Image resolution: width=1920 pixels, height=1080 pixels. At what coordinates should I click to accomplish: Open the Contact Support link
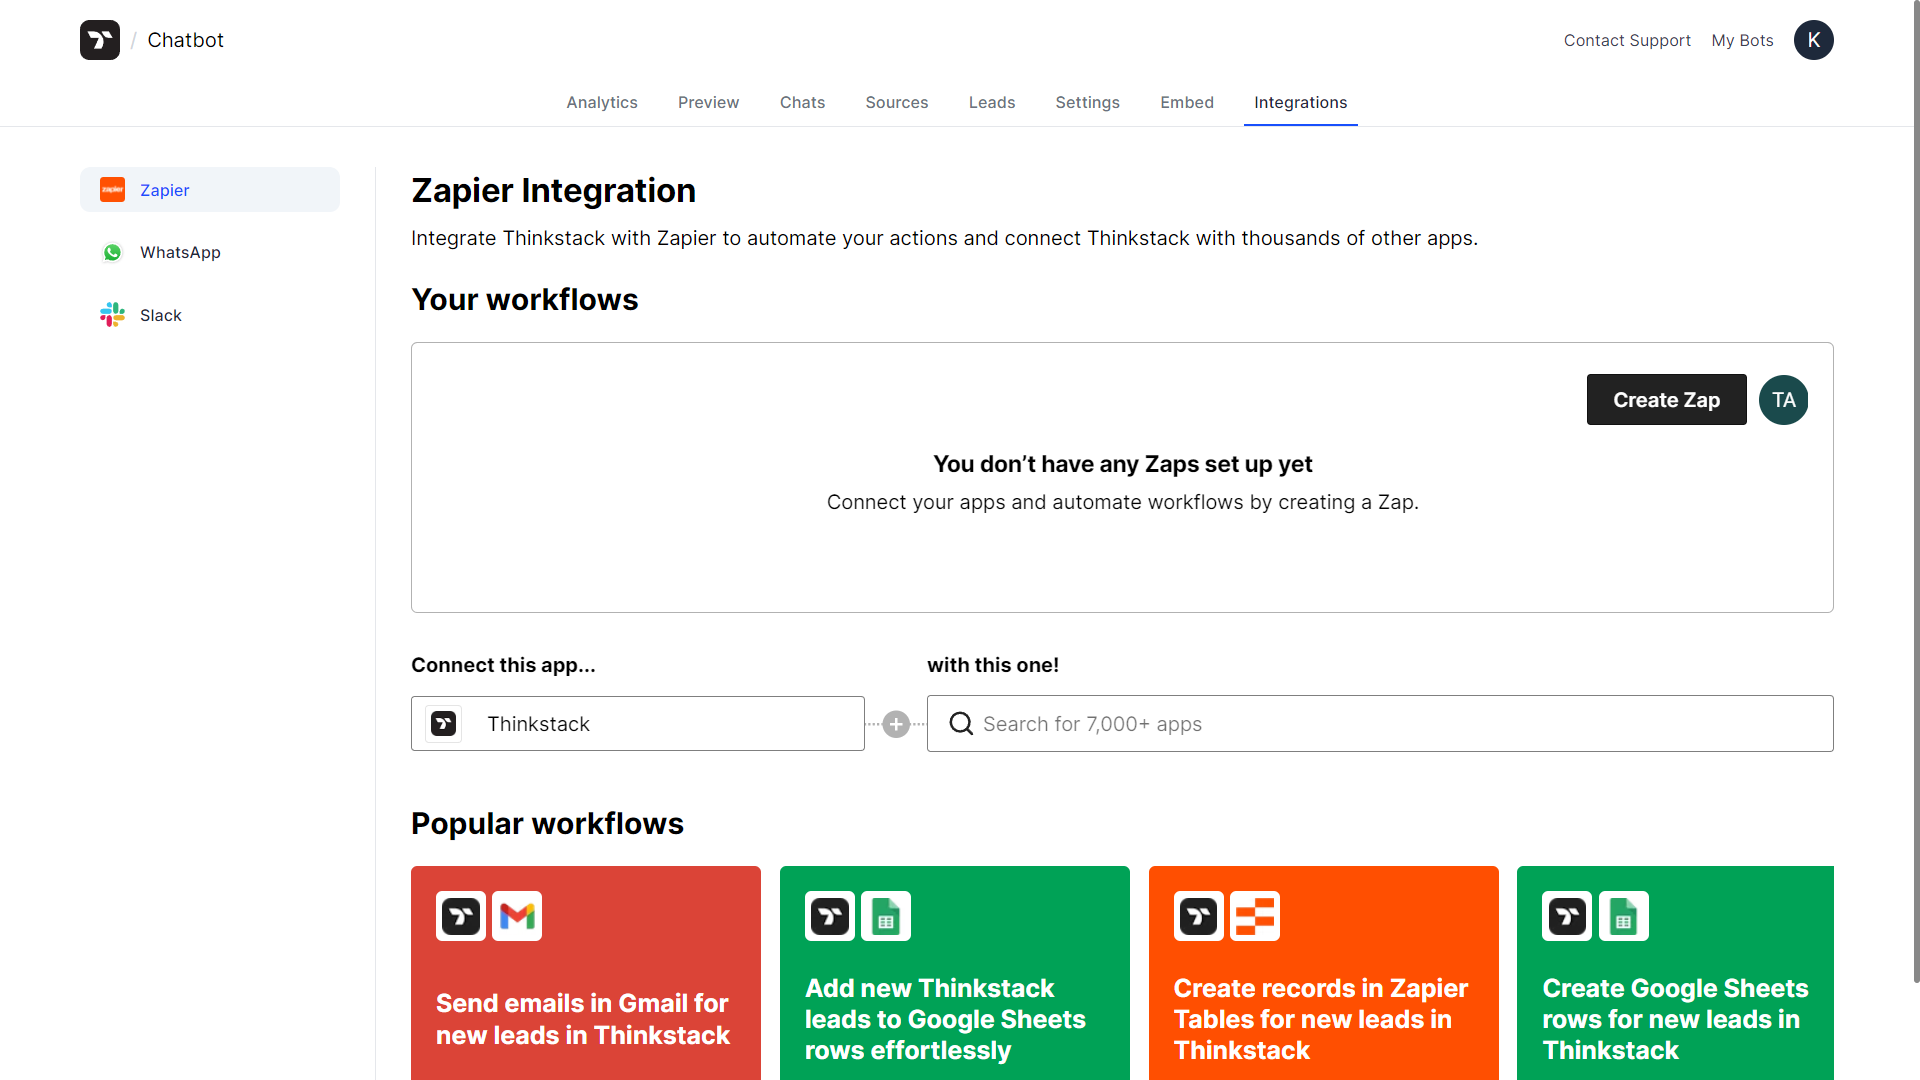[x=1627, y=40]
